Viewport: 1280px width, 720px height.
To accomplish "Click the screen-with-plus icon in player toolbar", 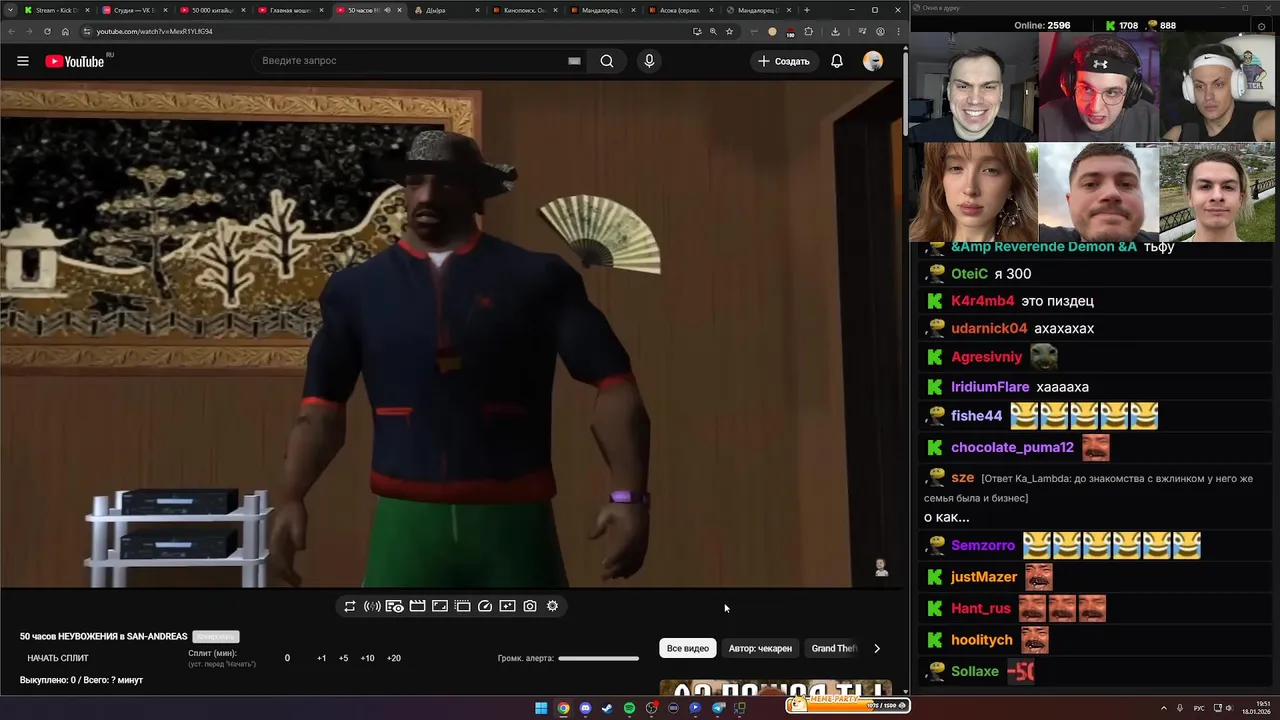I will tap(507, 606).
